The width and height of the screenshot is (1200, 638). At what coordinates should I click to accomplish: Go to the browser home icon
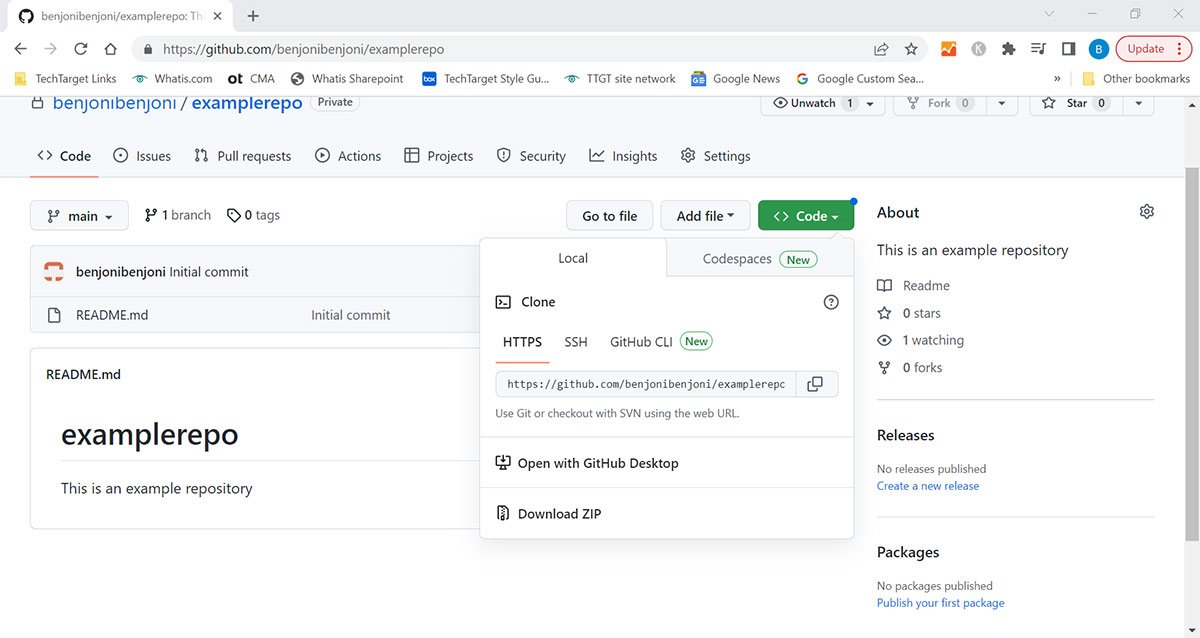click(x=111, y=49)
